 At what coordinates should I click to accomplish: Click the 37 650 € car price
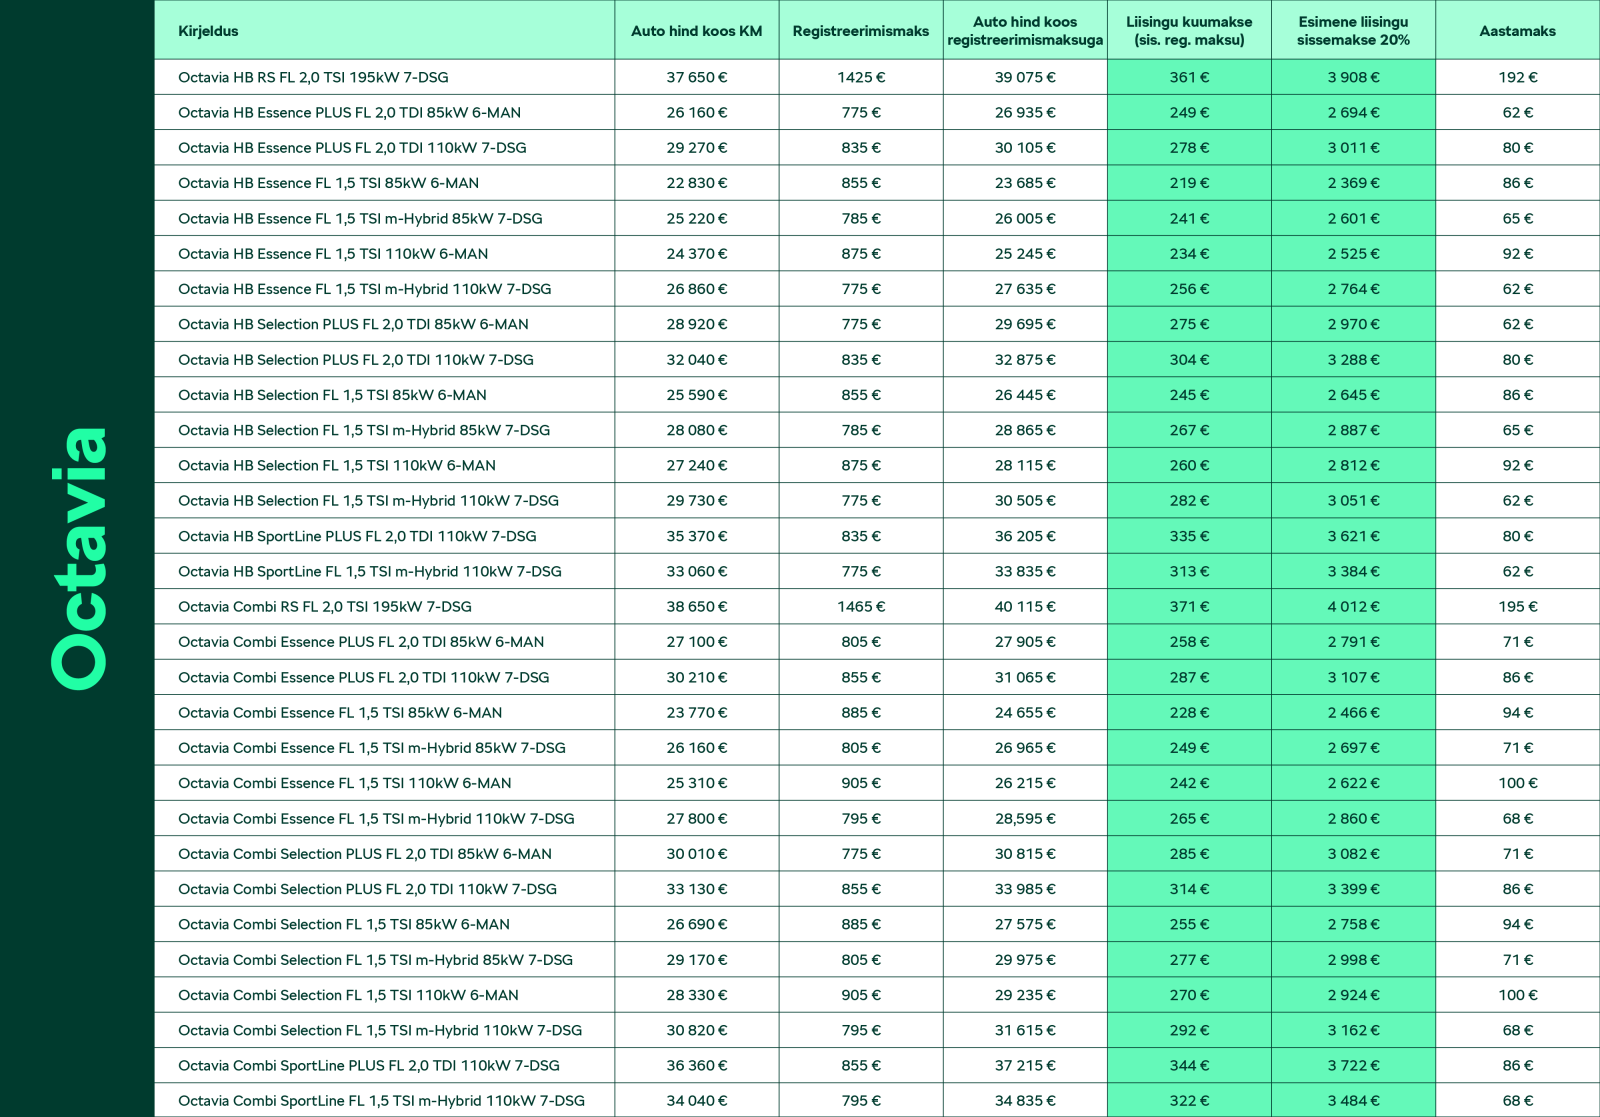[x=696, y=77]
